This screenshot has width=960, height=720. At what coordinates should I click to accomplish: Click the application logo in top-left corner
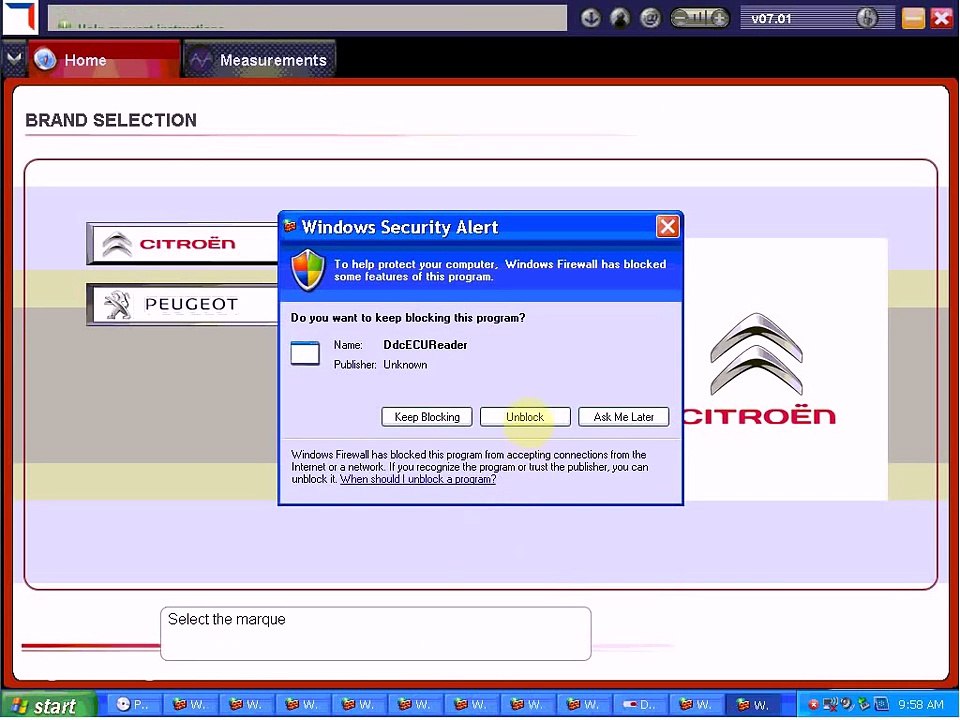tap(19, 17)
